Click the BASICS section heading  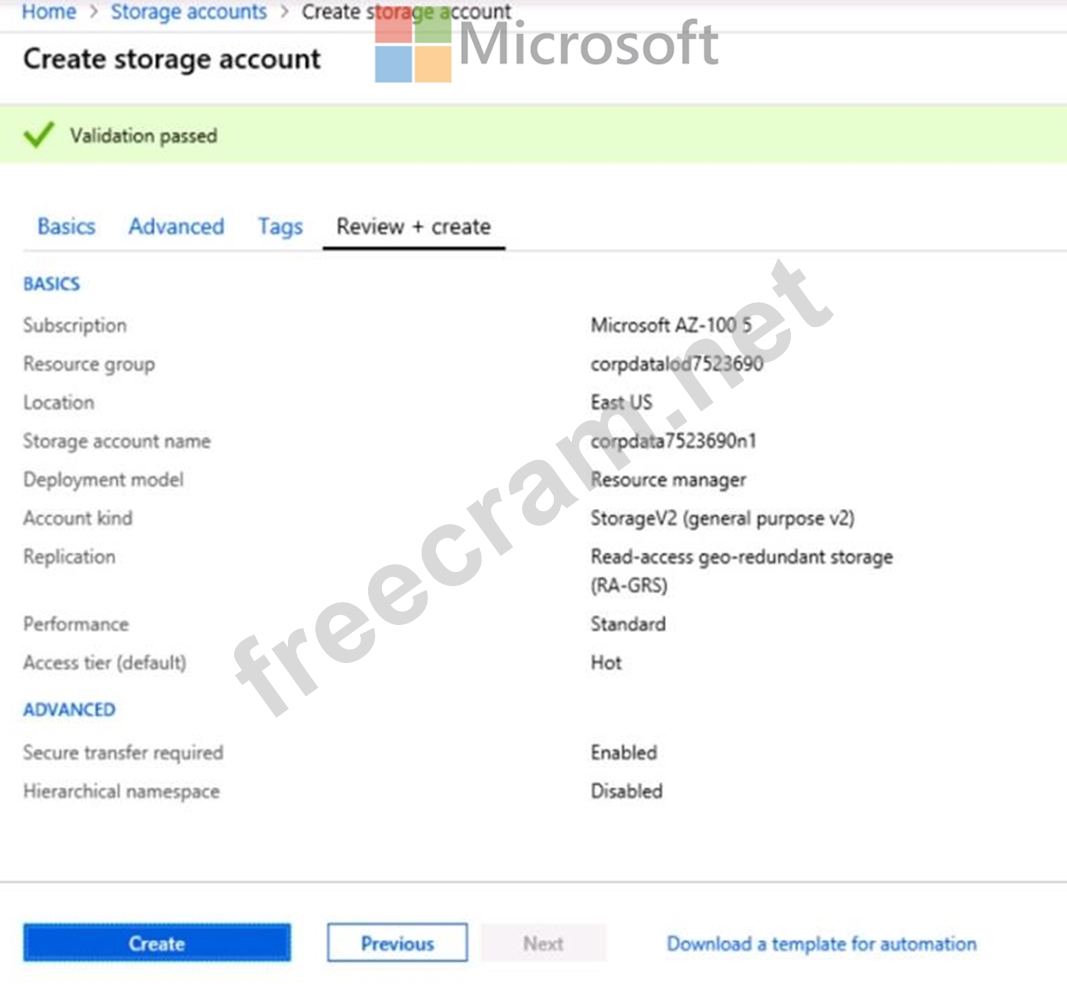51,284
